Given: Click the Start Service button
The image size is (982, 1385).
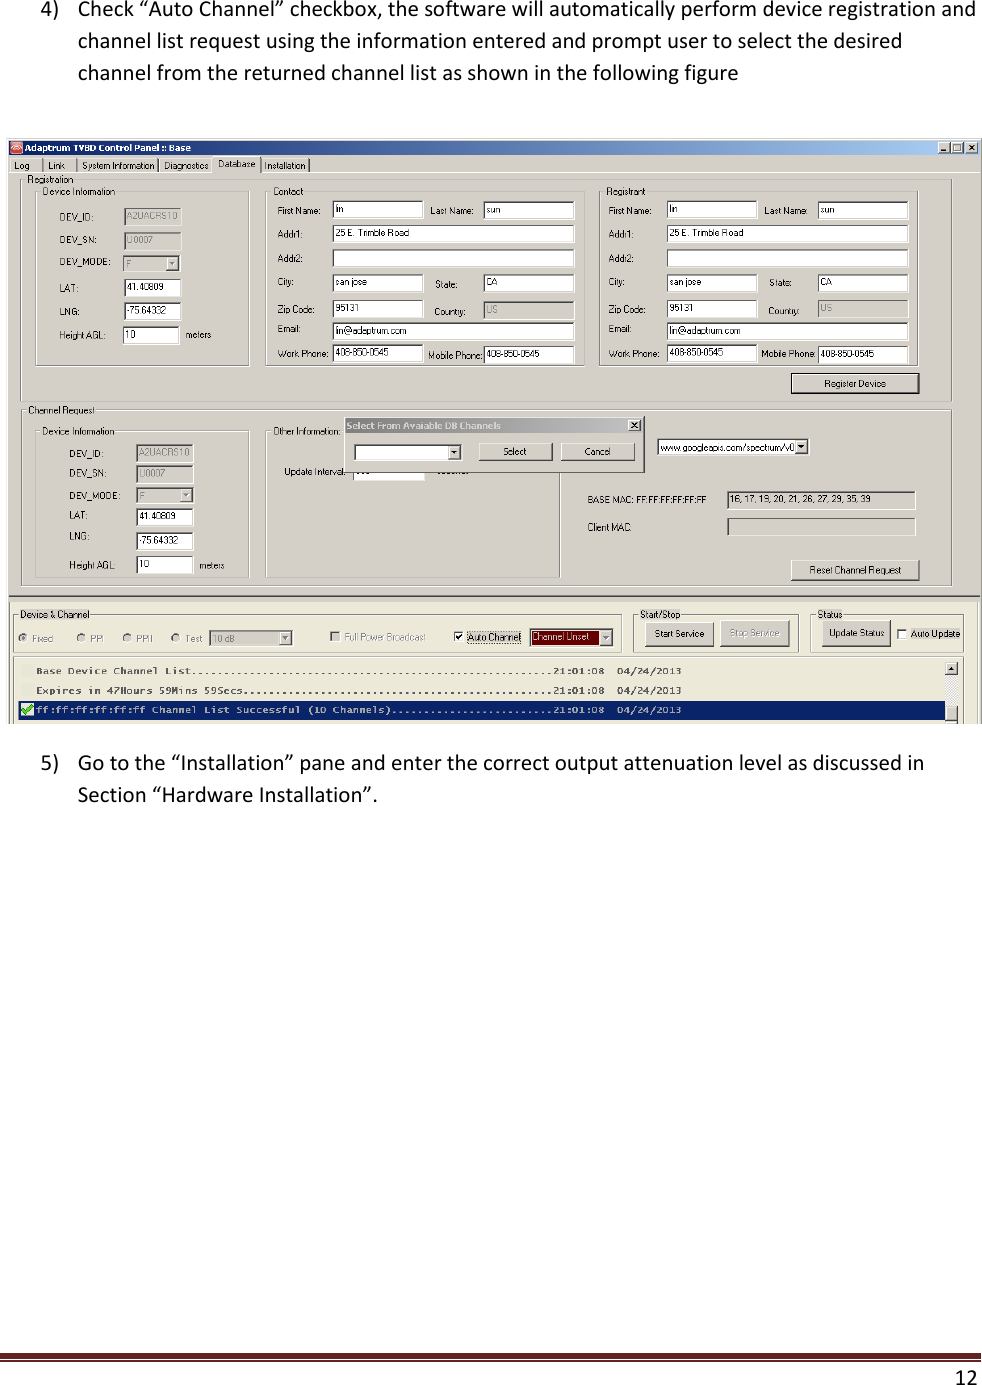Looking at the screenshot, I should point(680,634).
